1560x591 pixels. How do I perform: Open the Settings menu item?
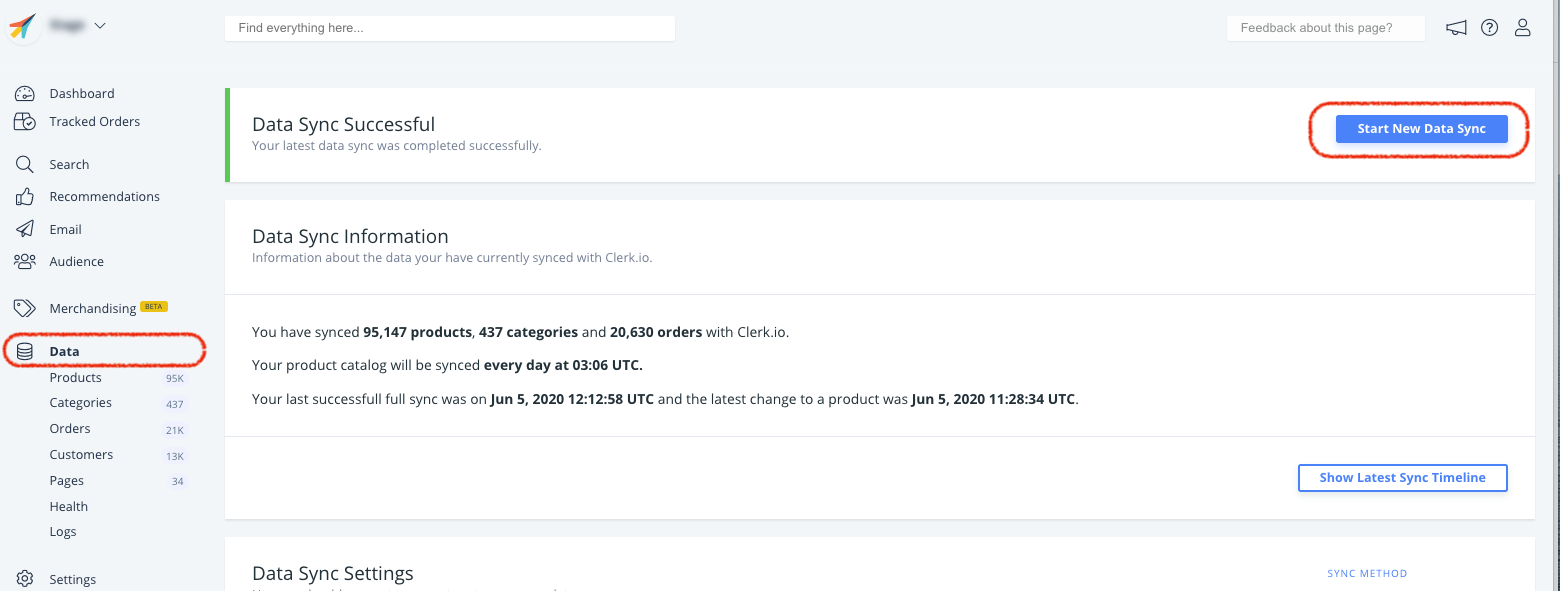click(x=72, y=580)
